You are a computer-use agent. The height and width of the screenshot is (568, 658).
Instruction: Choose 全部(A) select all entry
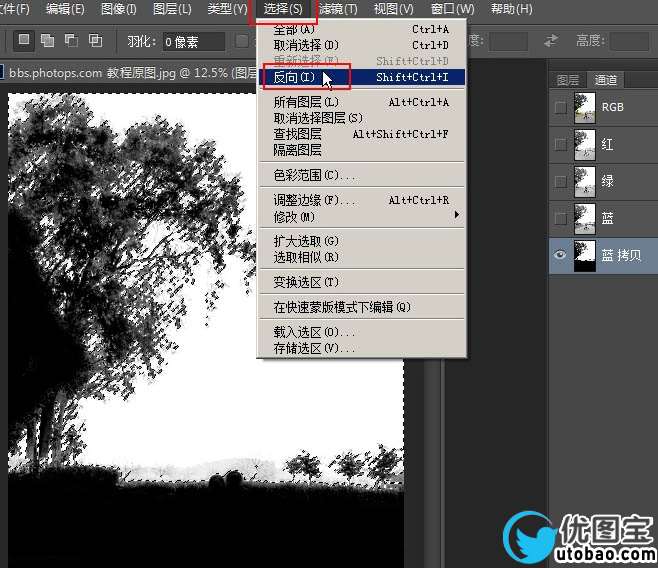pos(362,29)
